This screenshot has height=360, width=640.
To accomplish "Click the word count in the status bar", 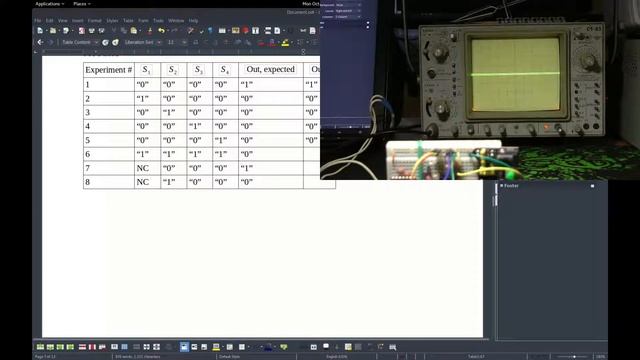I will 138,357.
